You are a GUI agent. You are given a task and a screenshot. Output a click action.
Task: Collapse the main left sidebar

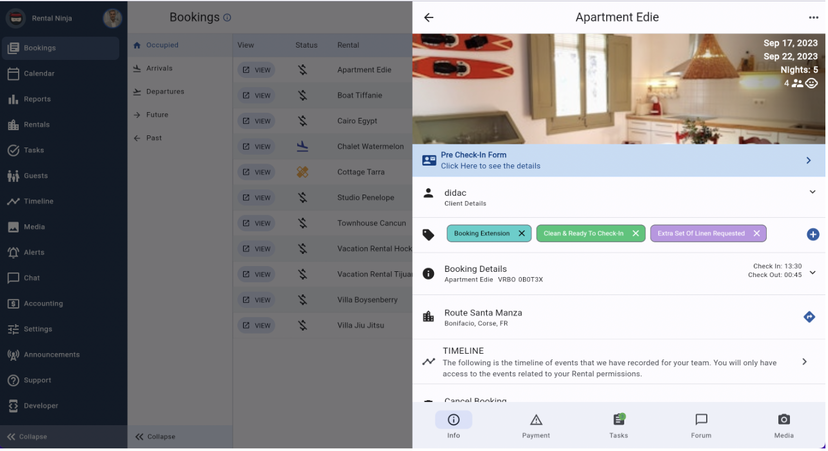click(x=27, y=437)
